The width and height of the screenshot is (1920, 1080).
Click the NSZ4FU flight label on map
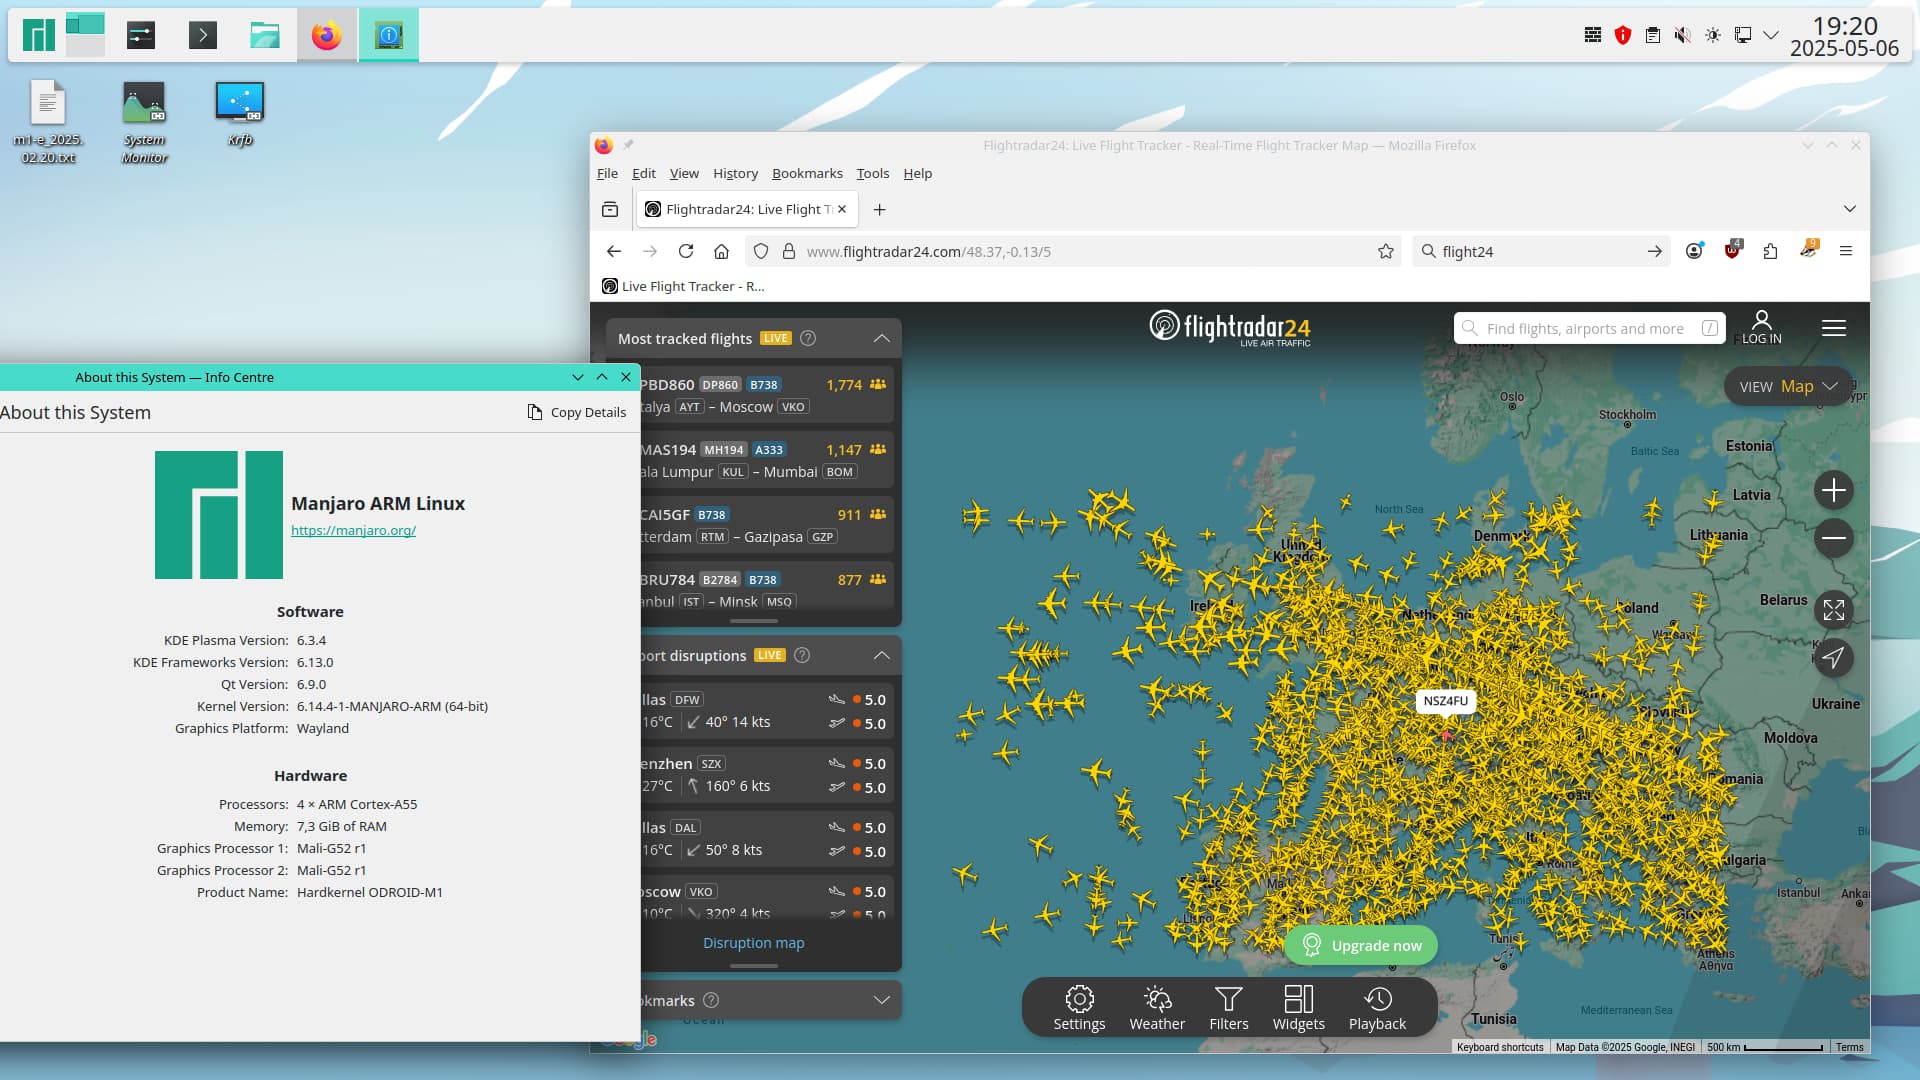click(1445, 701)
